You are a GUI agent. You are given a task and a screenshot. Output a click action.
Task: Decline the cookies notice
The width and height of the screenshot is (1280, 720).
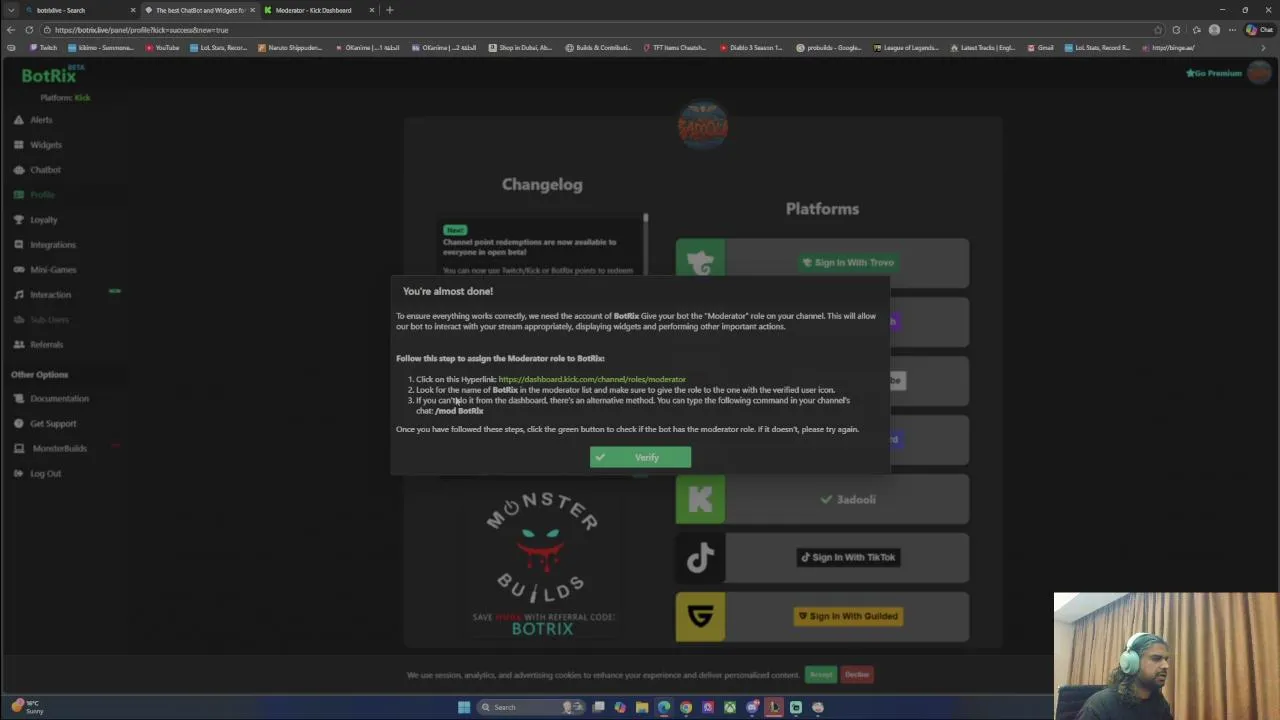coord(857,674)
